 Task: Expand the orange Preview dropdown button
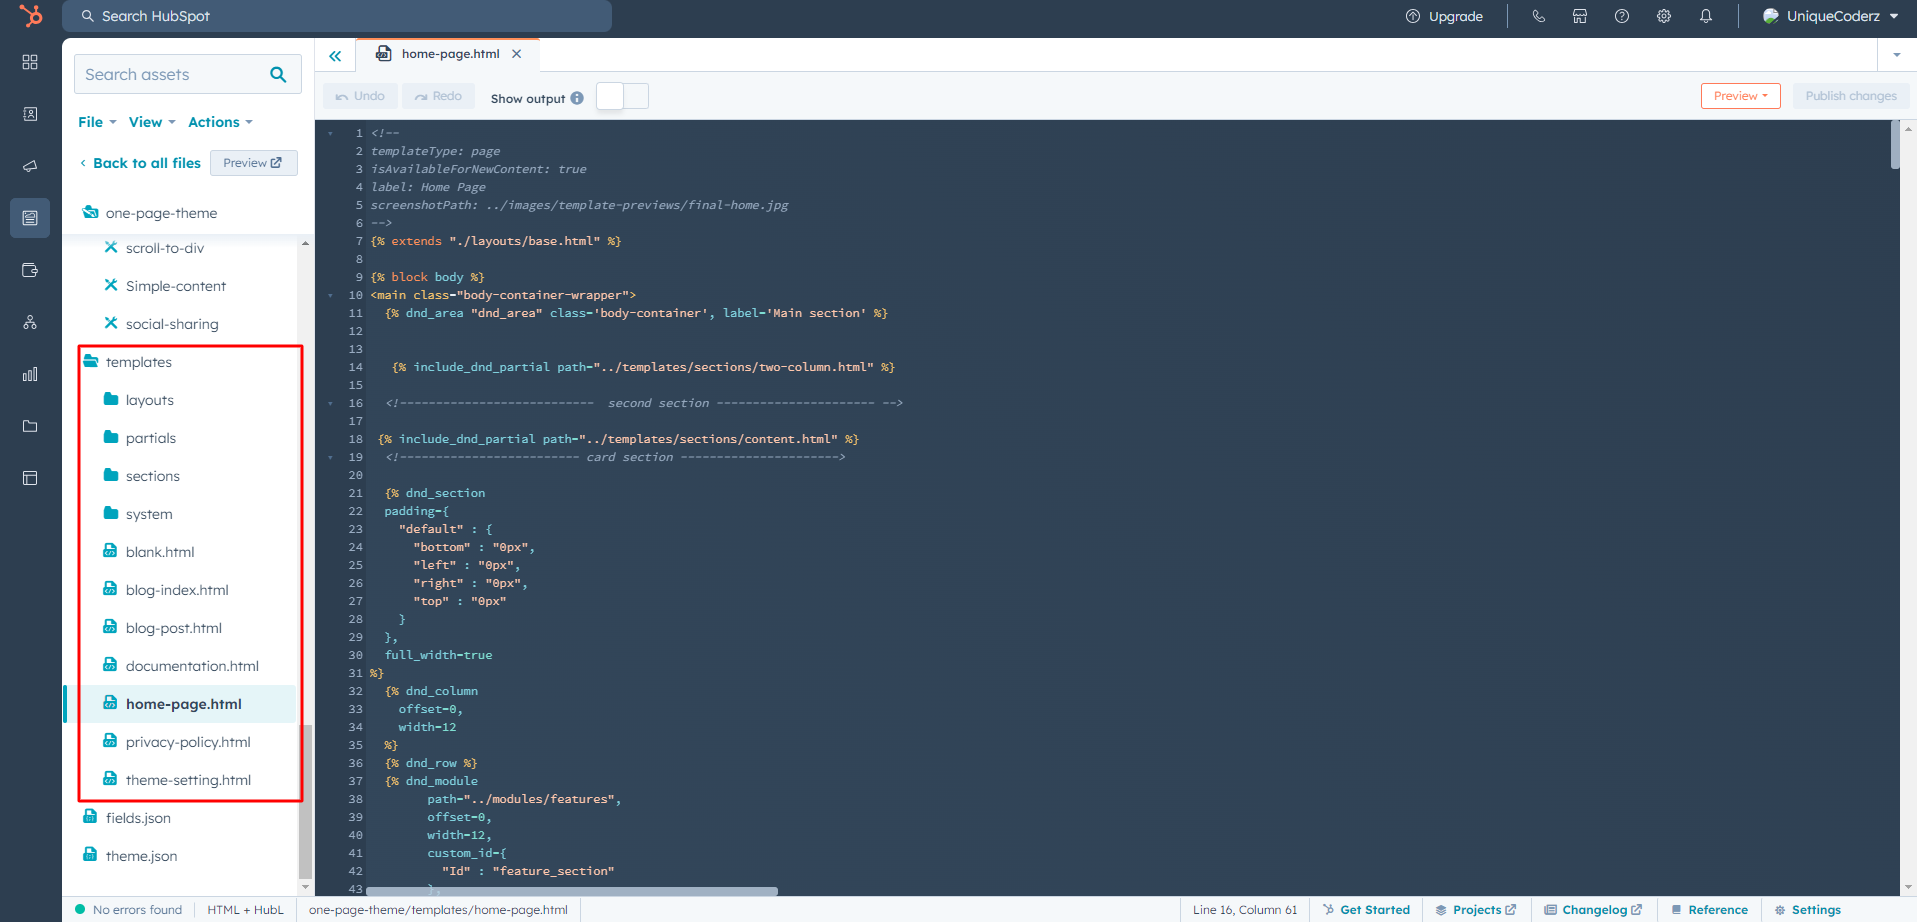tap(1740, 96)
